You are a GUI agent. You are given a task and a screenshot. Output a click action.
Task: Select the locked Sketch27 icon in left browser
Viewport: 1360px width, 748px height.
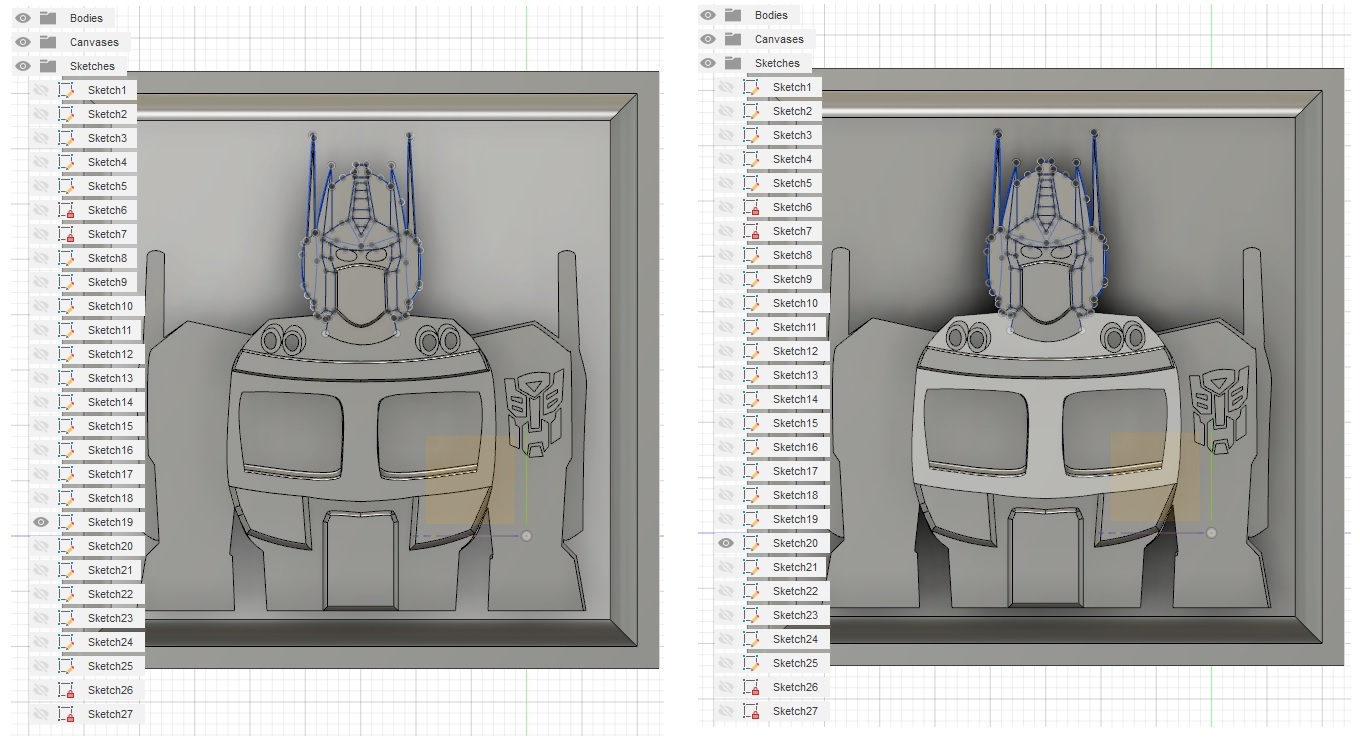tap(67, 714)
